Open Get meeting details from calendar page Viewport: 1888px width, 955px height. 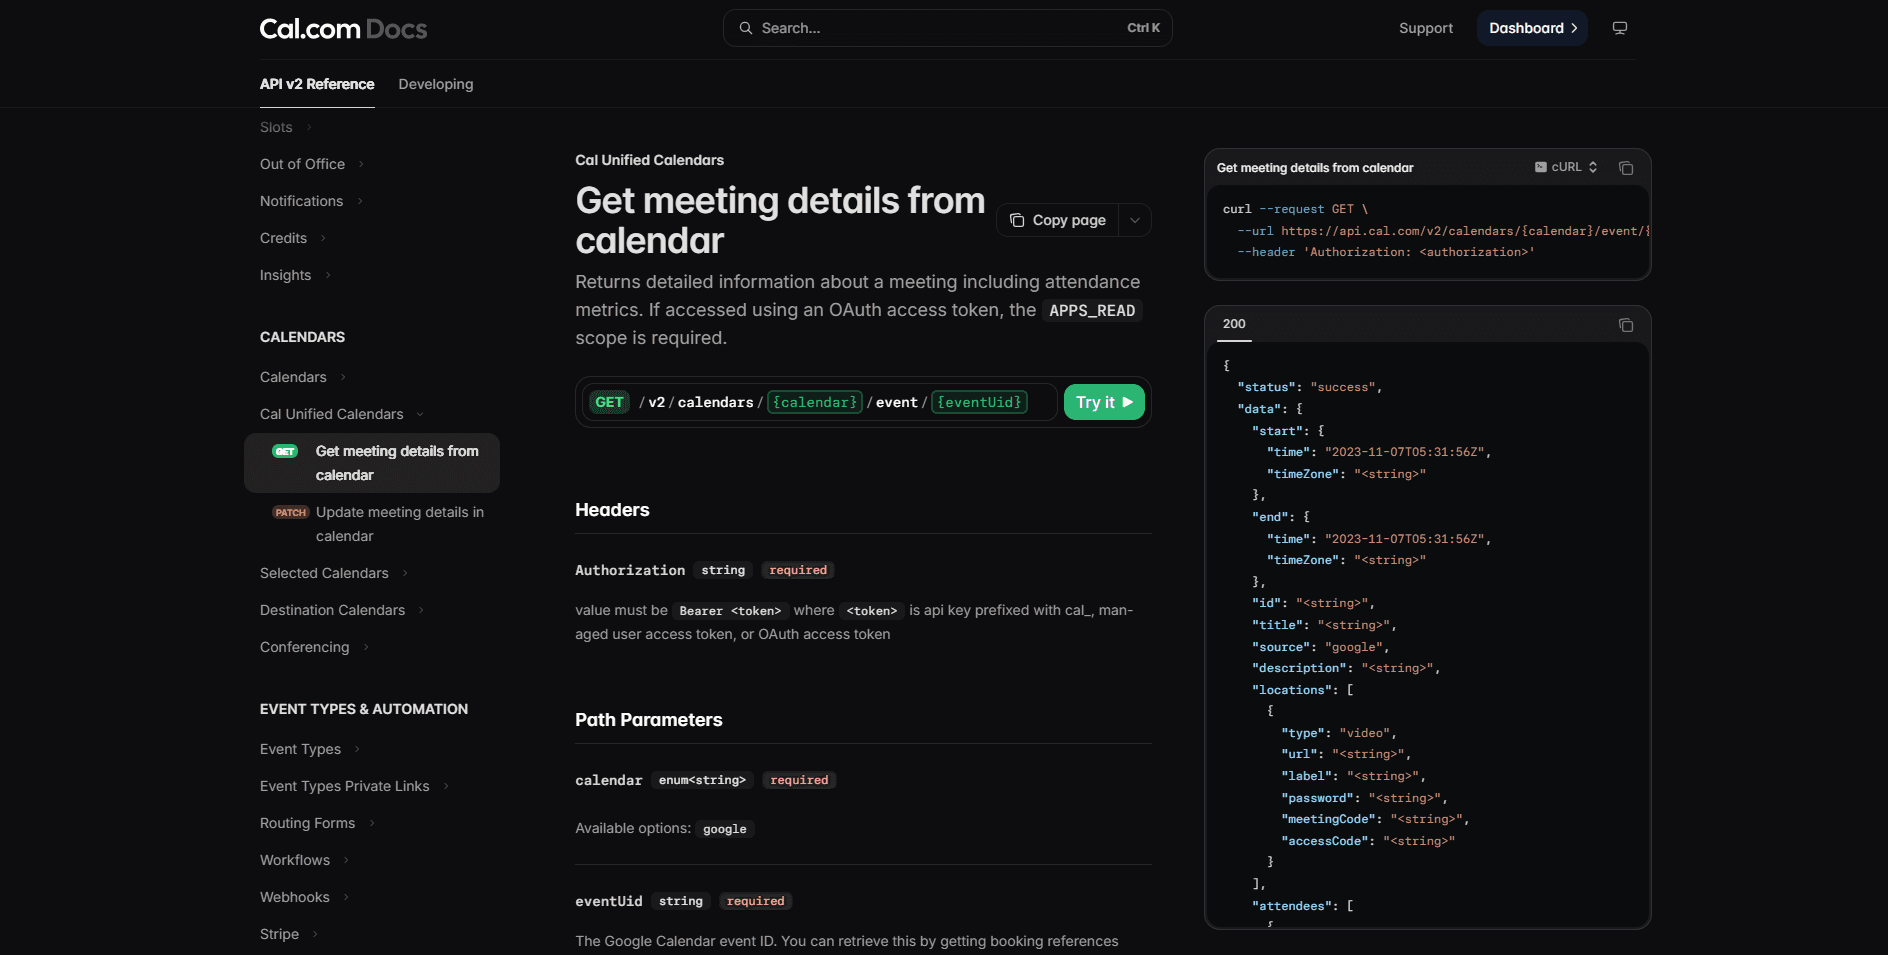click(372, 463)
